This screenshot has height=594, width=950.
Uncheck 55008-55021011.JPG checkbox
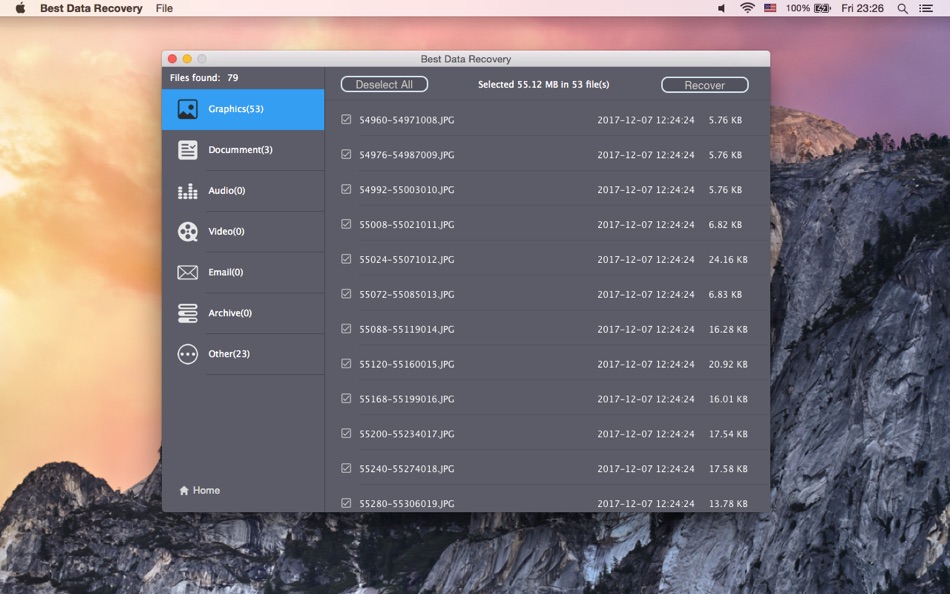(346, 224)
